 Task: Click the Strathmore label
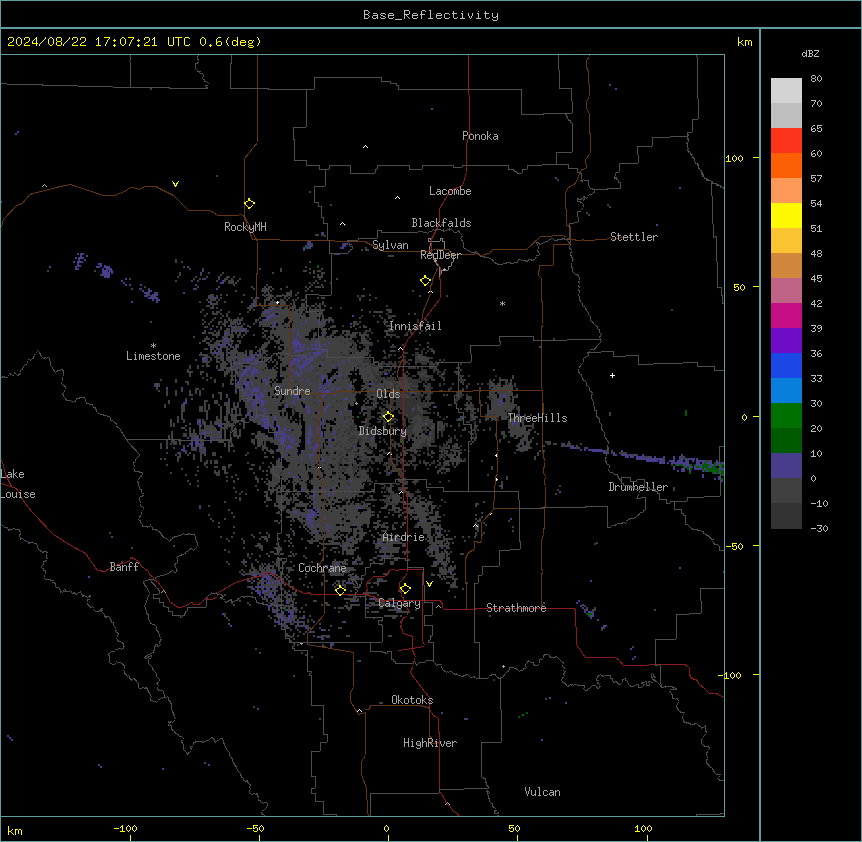click(516, 608)
